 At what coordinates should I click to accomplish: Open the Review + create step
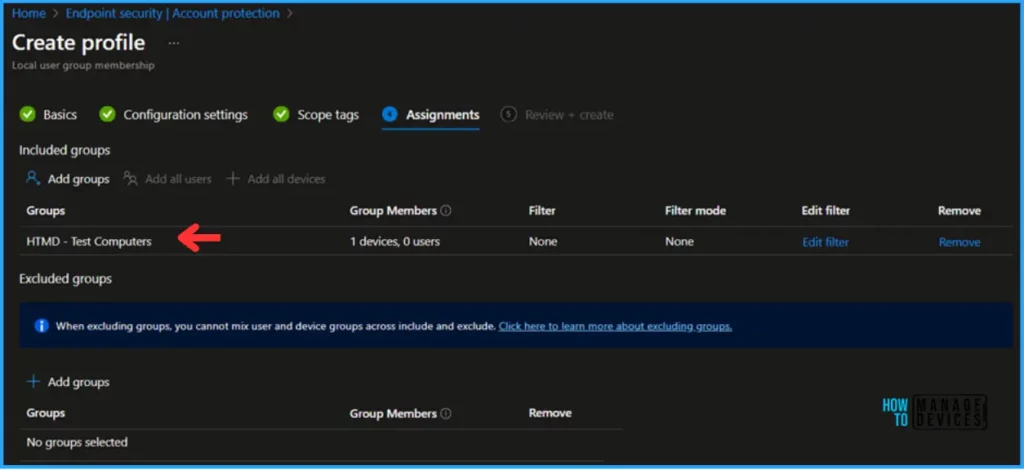(x=569, y=115)
